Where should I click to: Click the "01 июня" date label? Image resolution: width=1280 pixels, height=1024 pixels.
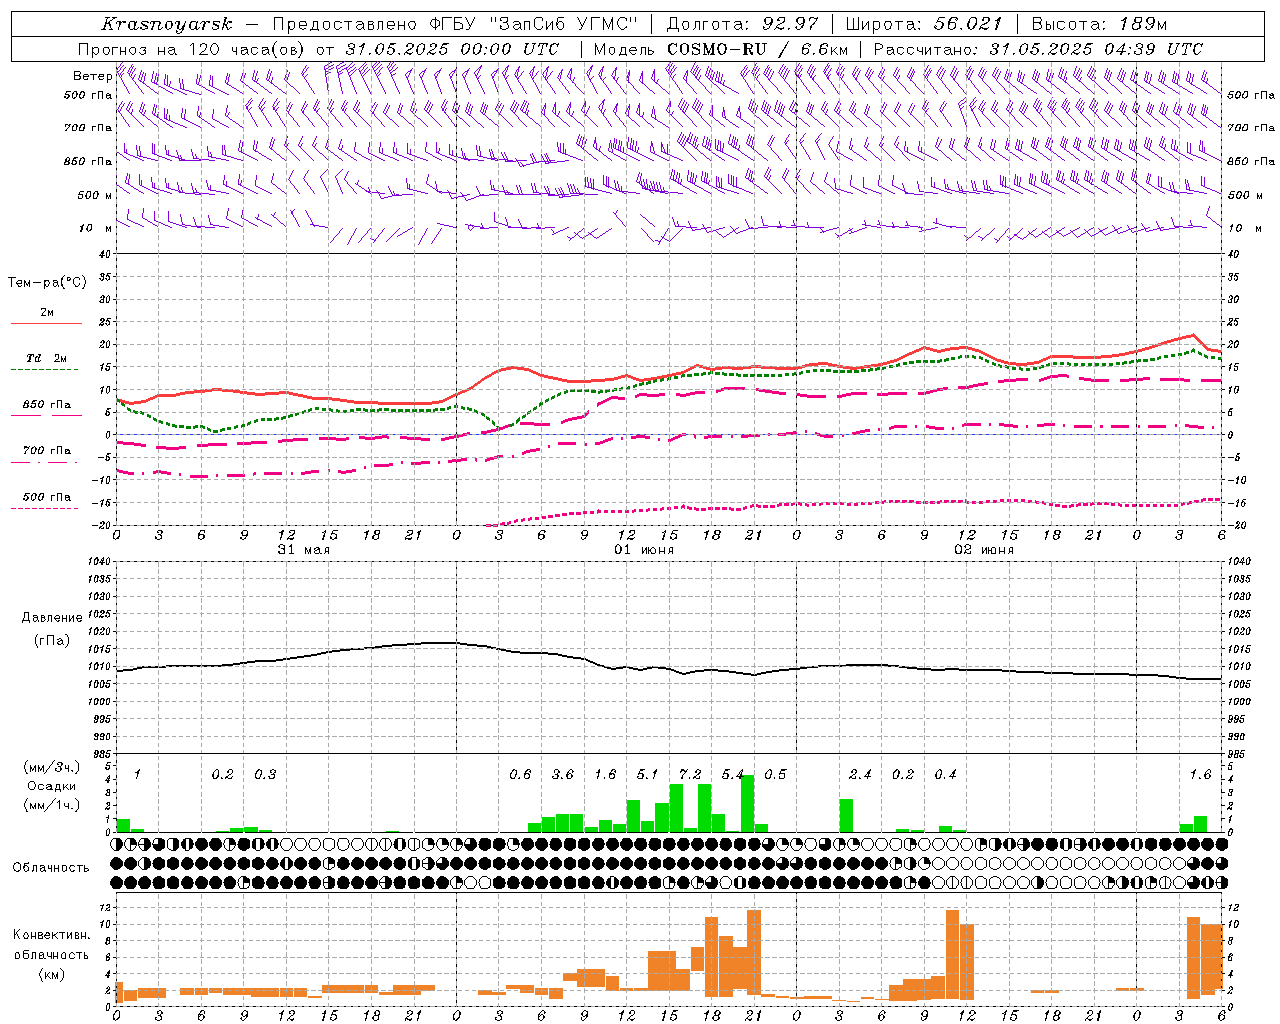click(x=643, y=550)
